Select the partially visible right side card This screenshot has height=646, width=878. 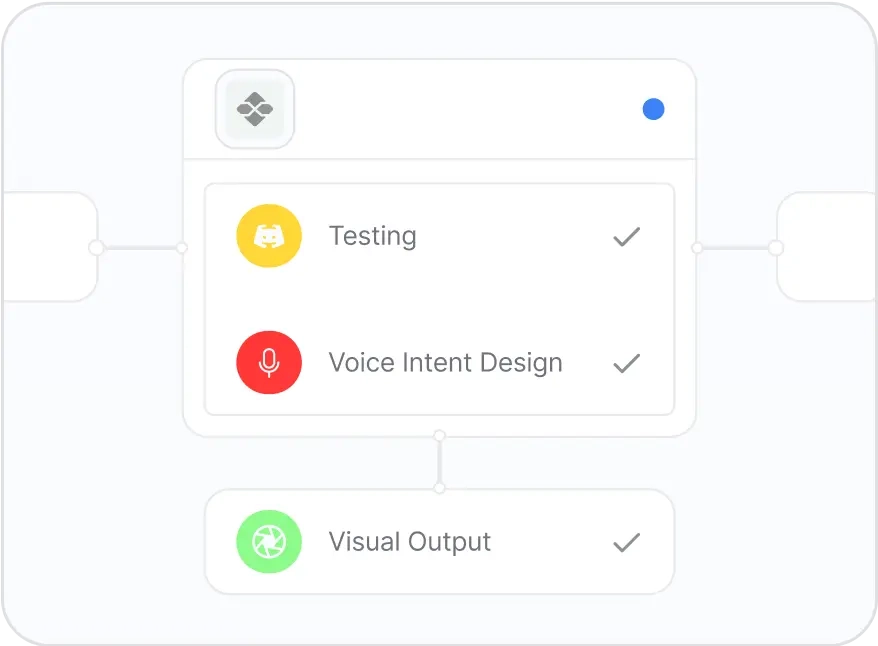[x=828, y=247]
